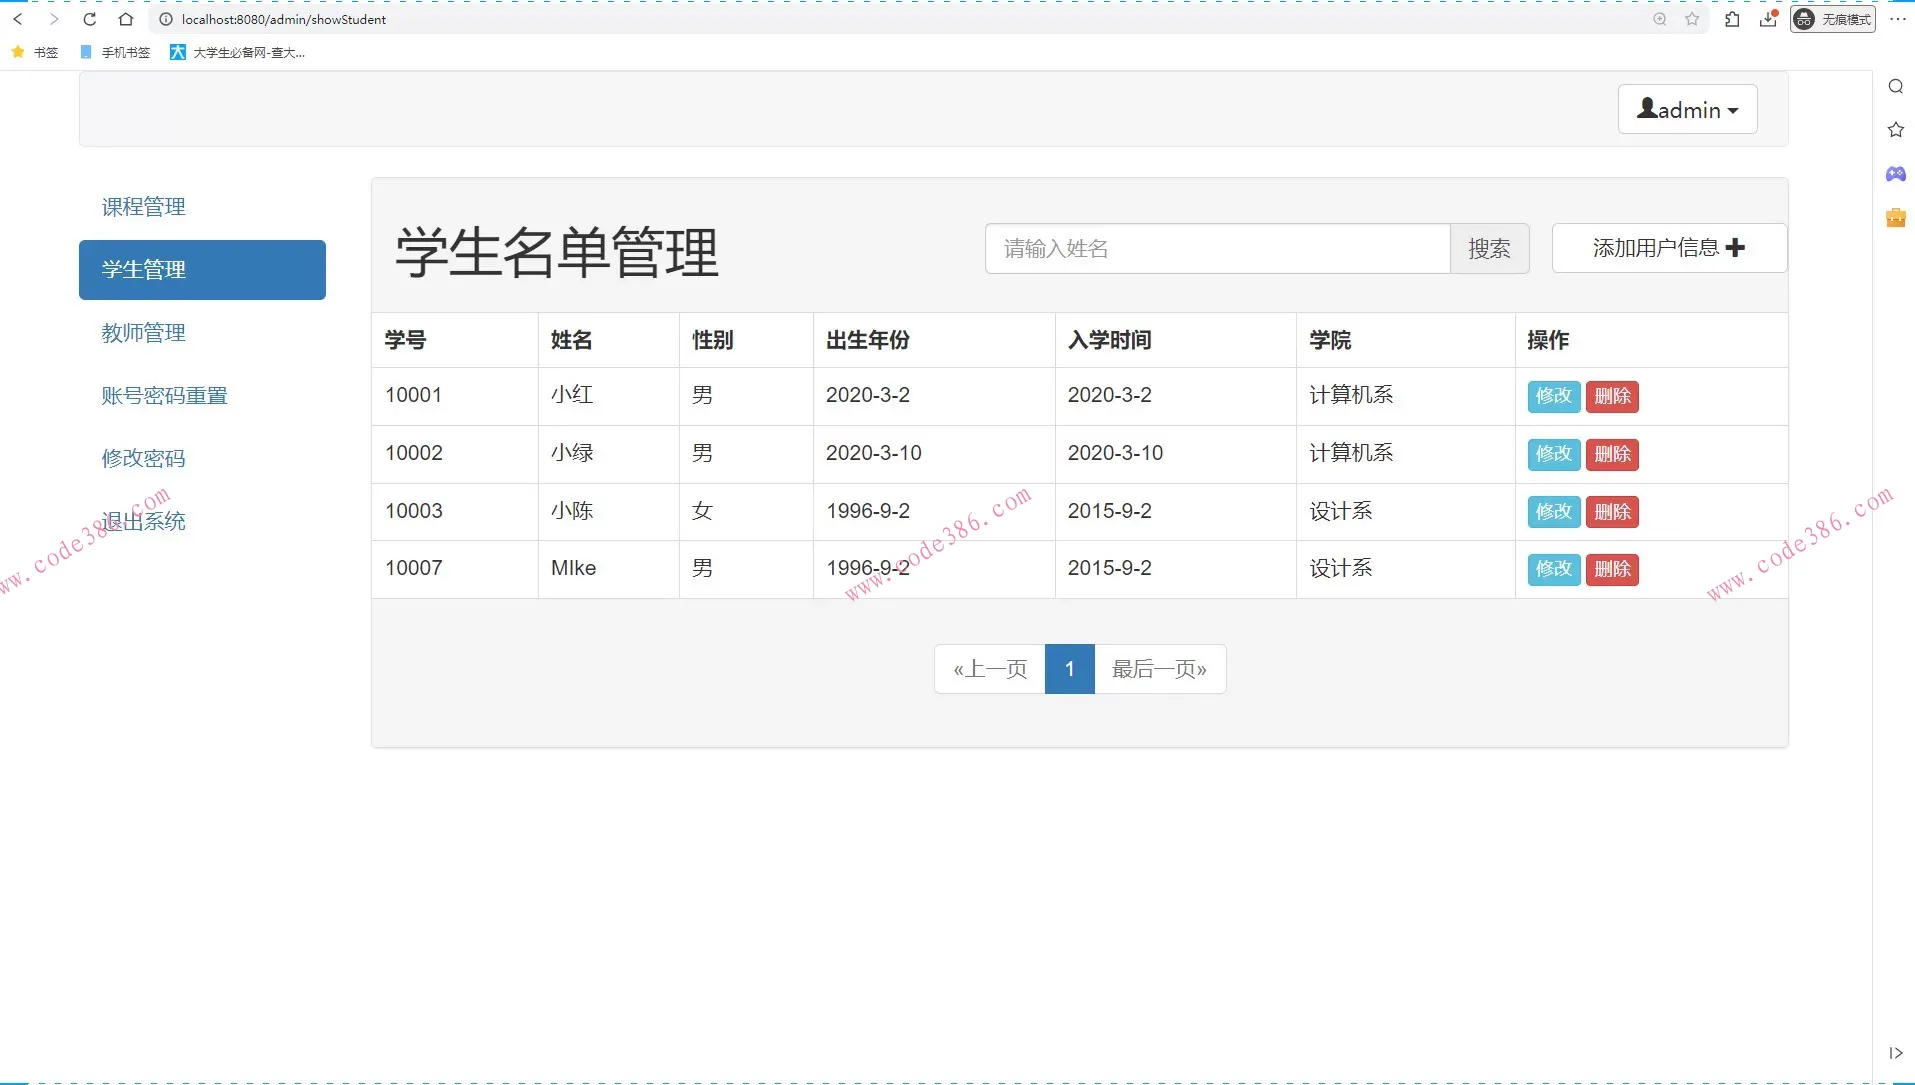Click 修改 for student 10001
The image size is (1915, 1085).
click(1553, 396)
